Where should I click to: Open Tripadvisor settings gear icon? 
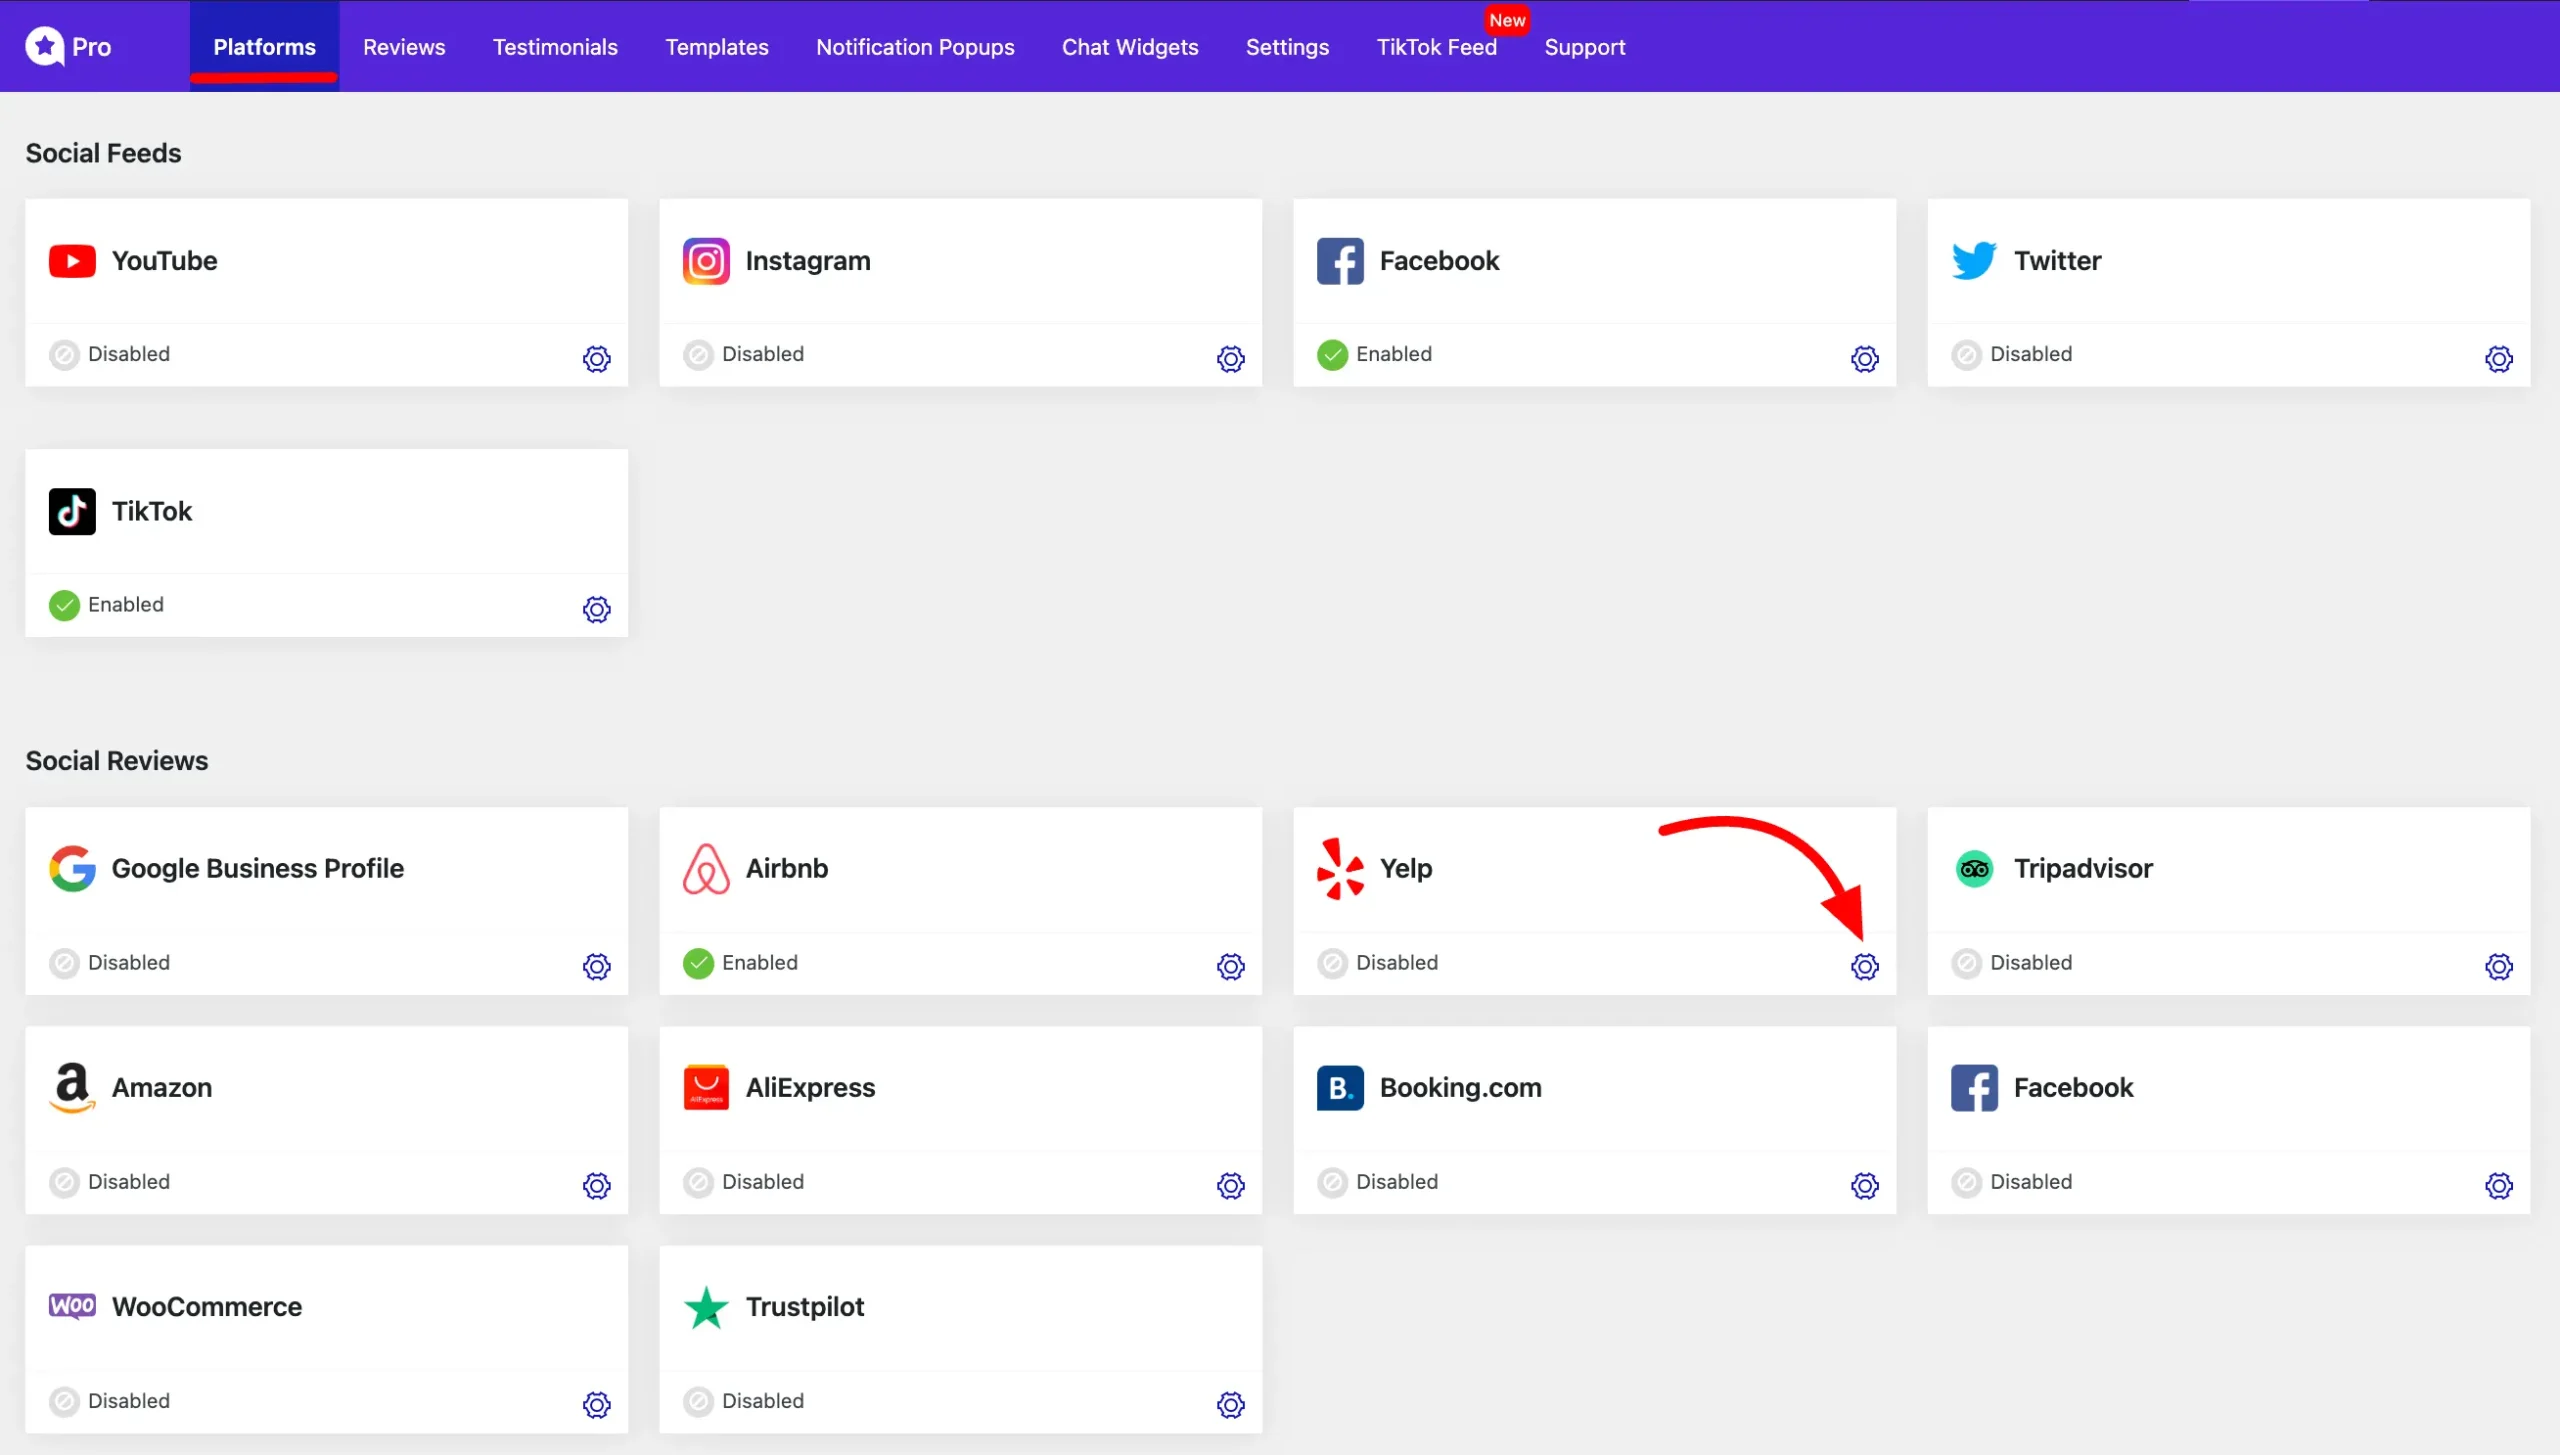pyautogui.click(x=2498, y=966)
